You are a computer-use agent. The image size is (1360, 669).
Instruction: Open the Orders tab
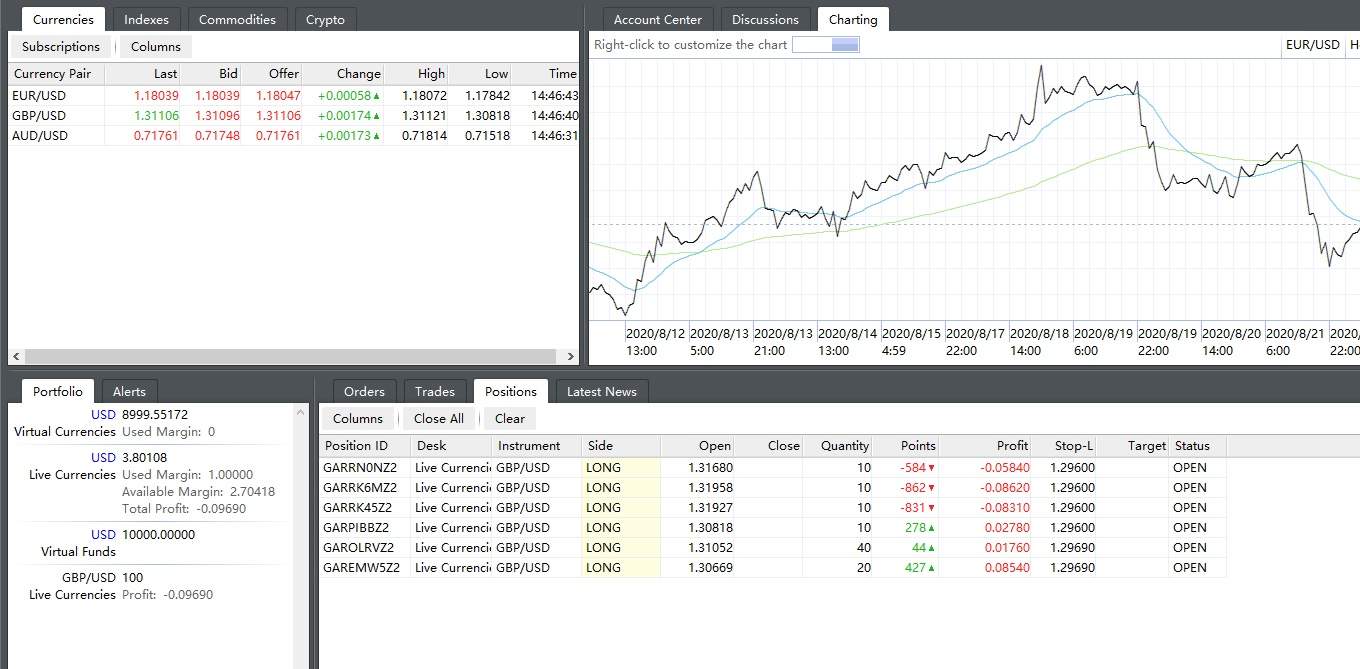[364, 391]
